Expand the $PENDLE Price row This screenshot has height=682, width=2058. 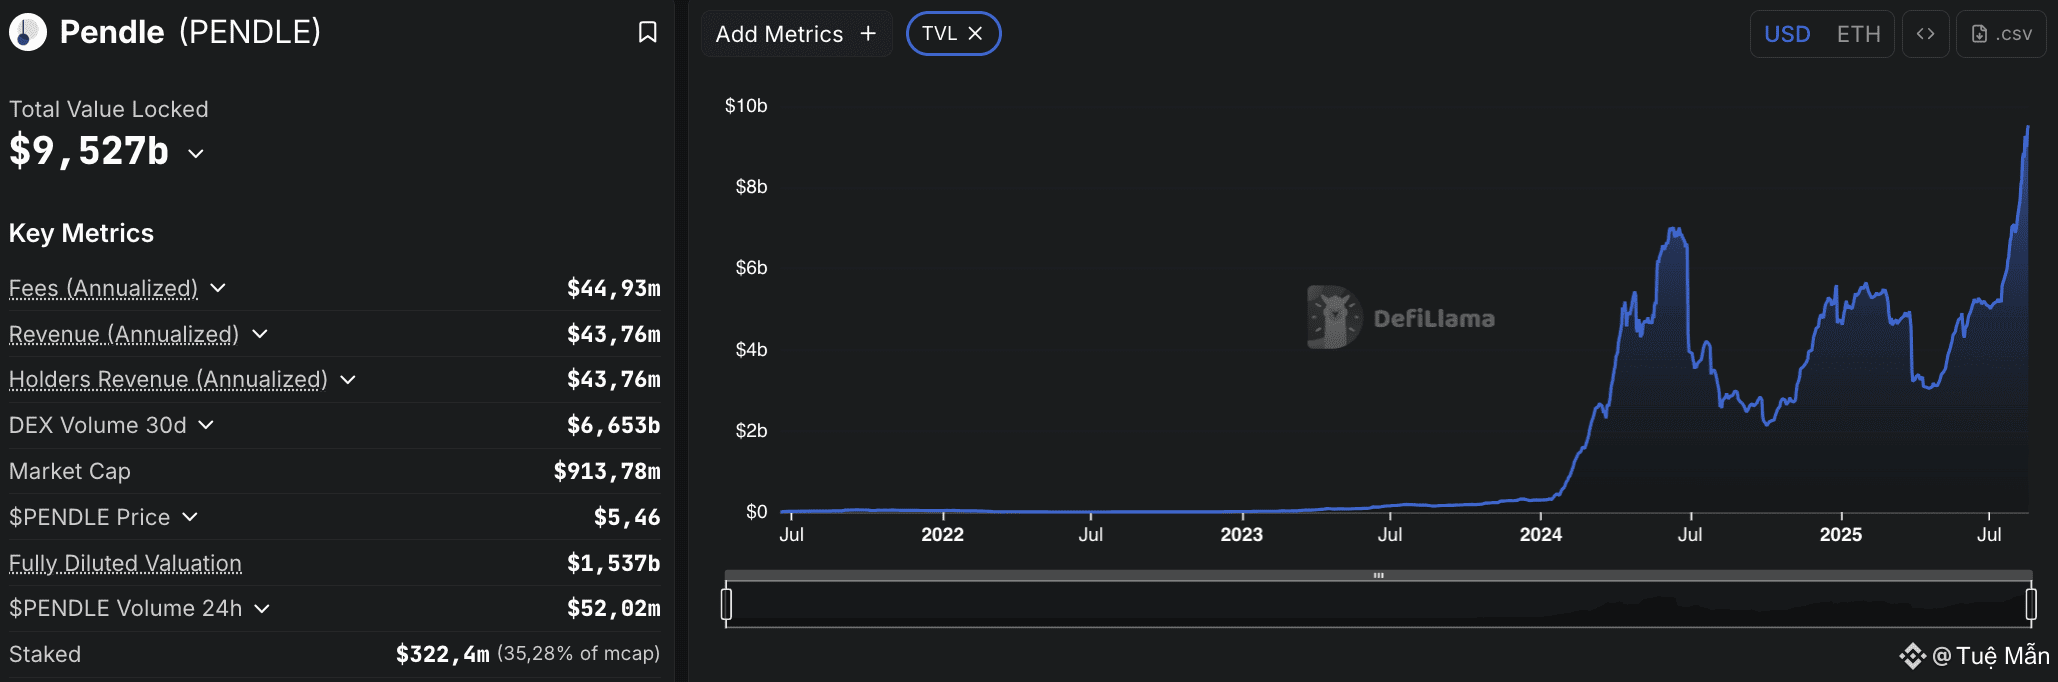pos(190,517)
